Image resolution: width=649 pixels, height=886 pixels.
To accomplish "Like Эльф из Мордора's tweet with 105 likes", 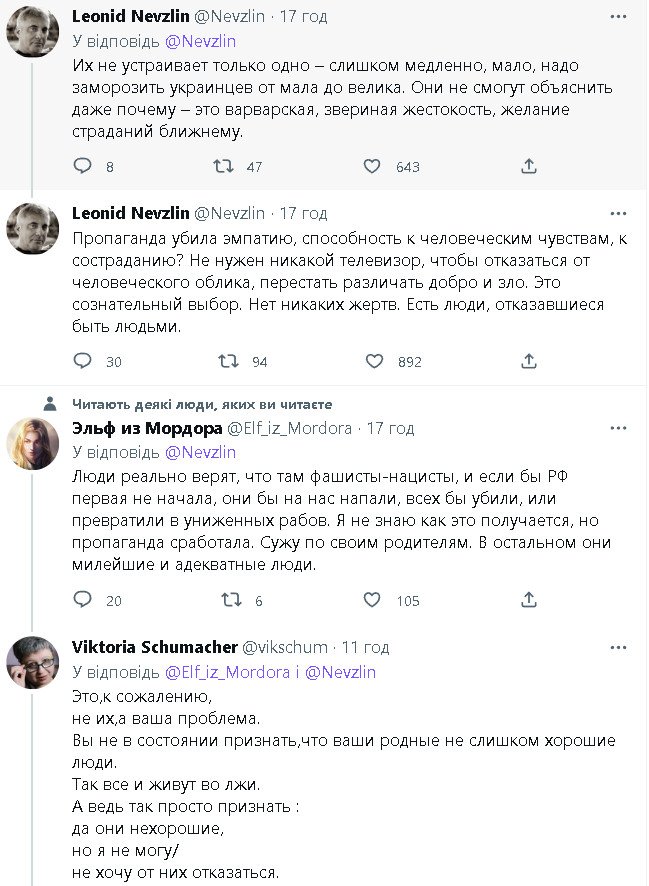I will tap(372, 600).
